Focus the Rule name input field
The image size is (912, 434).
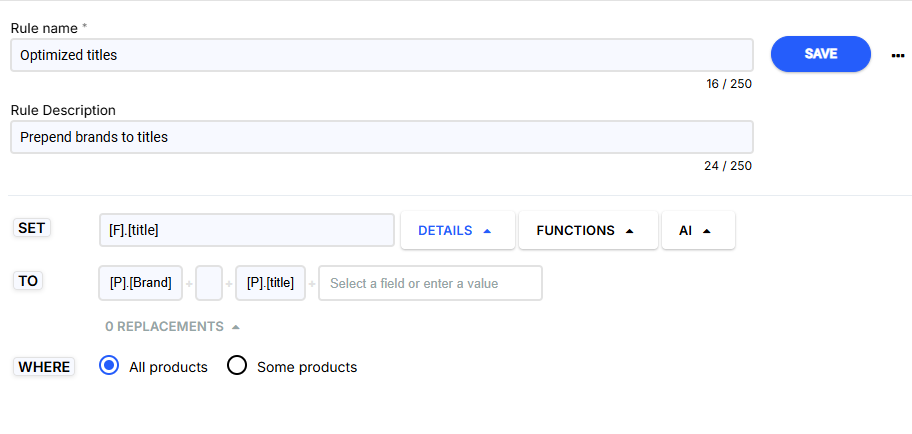[381, 55]
